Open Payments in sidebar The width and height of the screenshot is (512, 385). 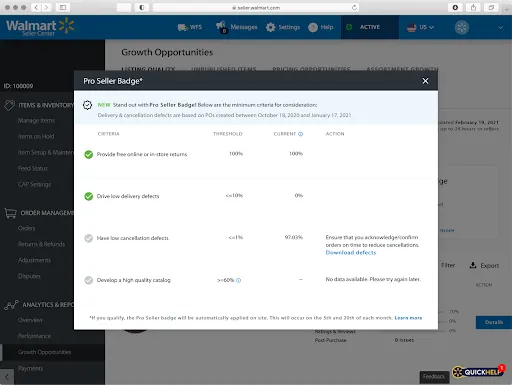point(30,368)
